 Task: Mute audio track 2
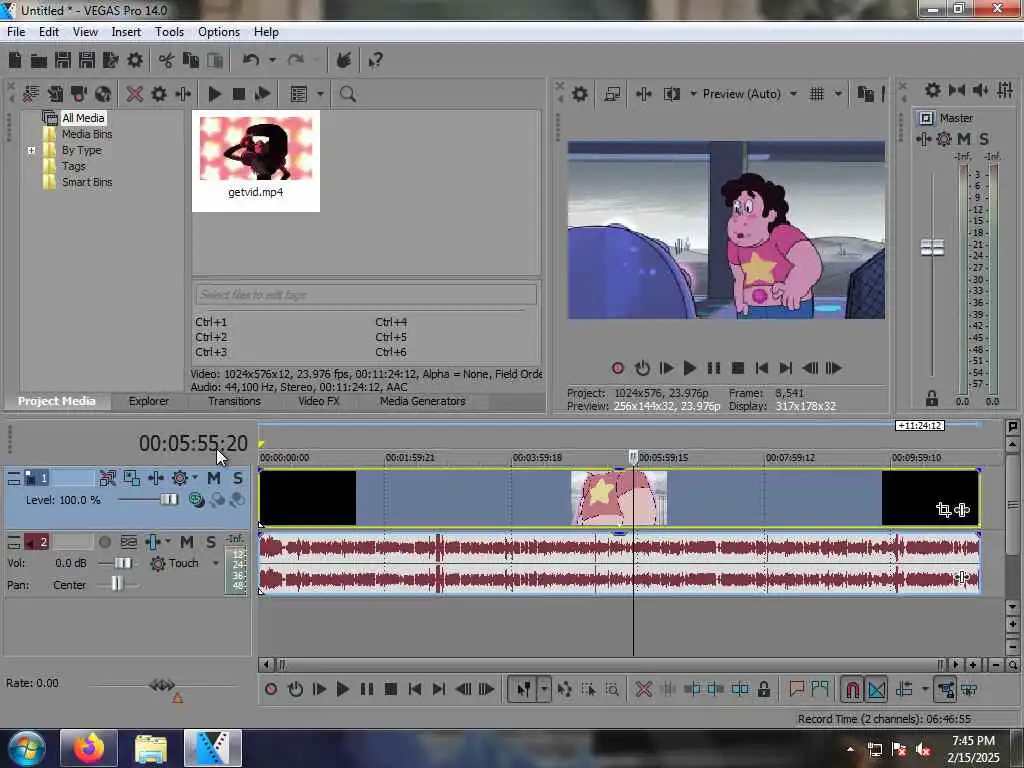click(x=187, y=542)
